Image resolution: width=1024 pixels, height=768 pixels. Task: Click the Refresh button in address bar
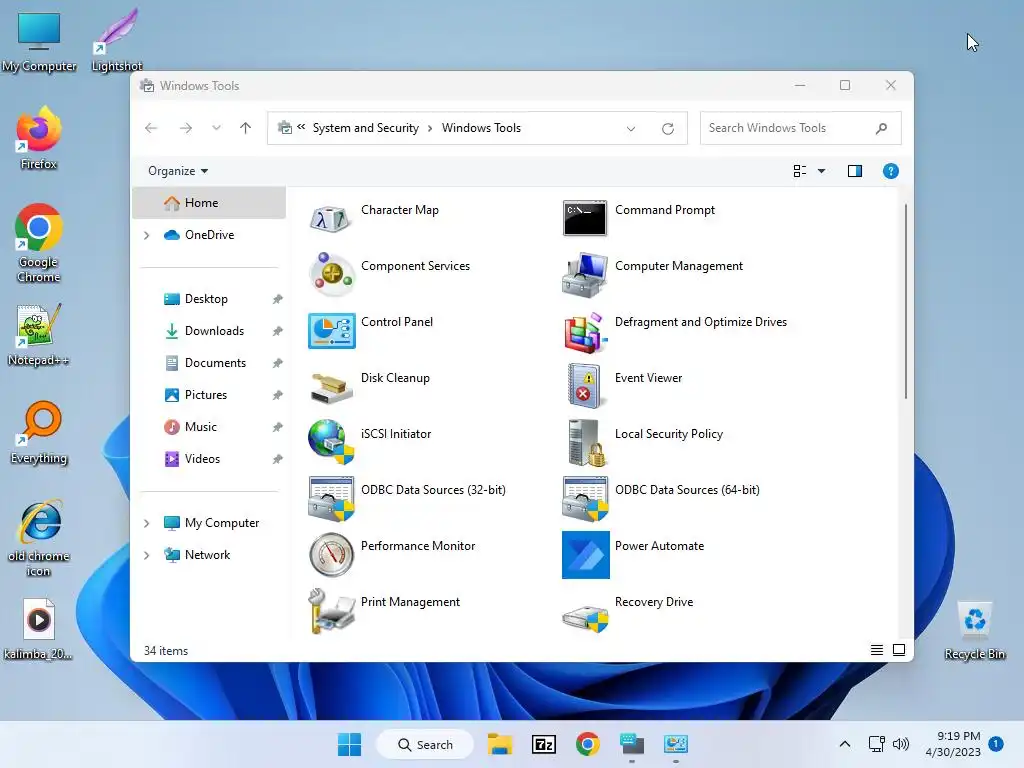coord(667,129)
